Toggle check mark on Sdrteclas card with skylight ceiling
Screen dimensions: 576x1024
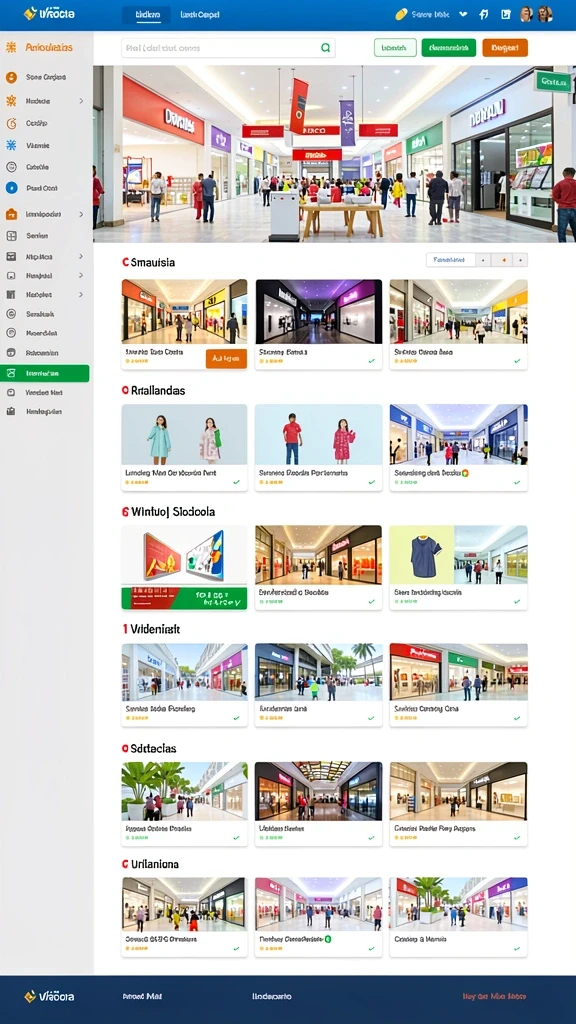coord(372,838)
